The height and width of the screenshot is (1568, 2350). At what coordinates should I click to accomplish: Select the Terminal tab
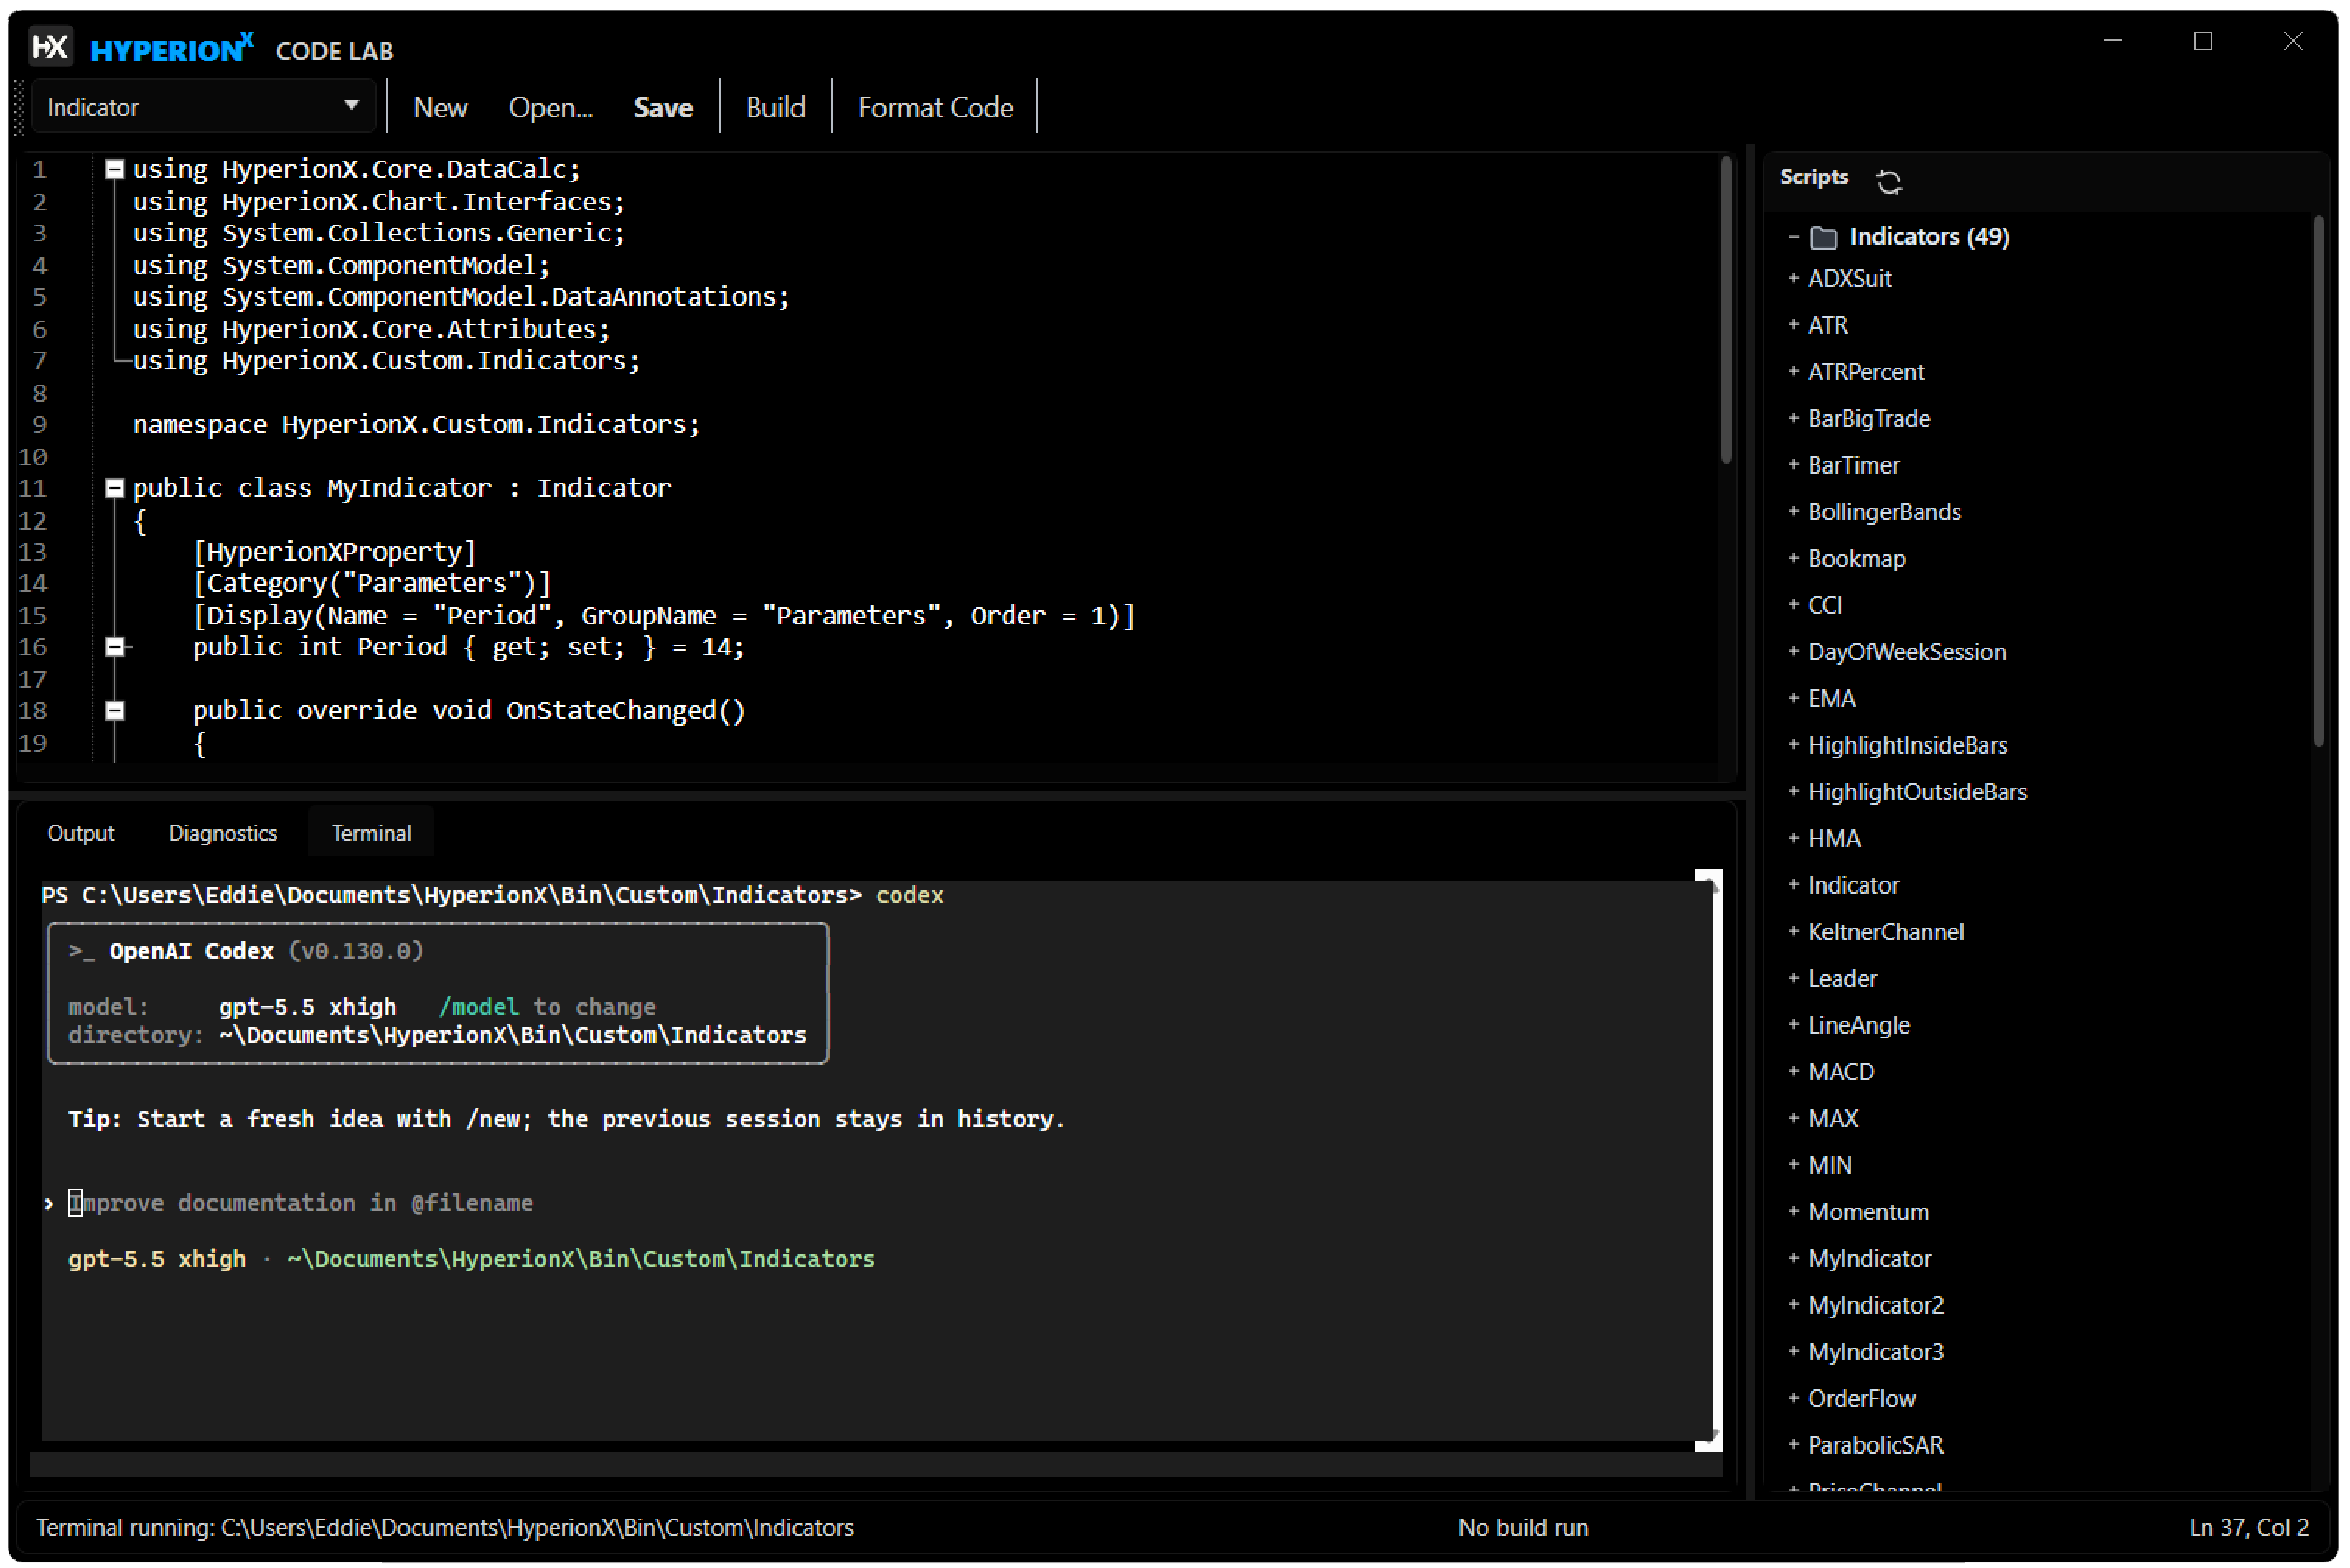click(x=371, y=833)
